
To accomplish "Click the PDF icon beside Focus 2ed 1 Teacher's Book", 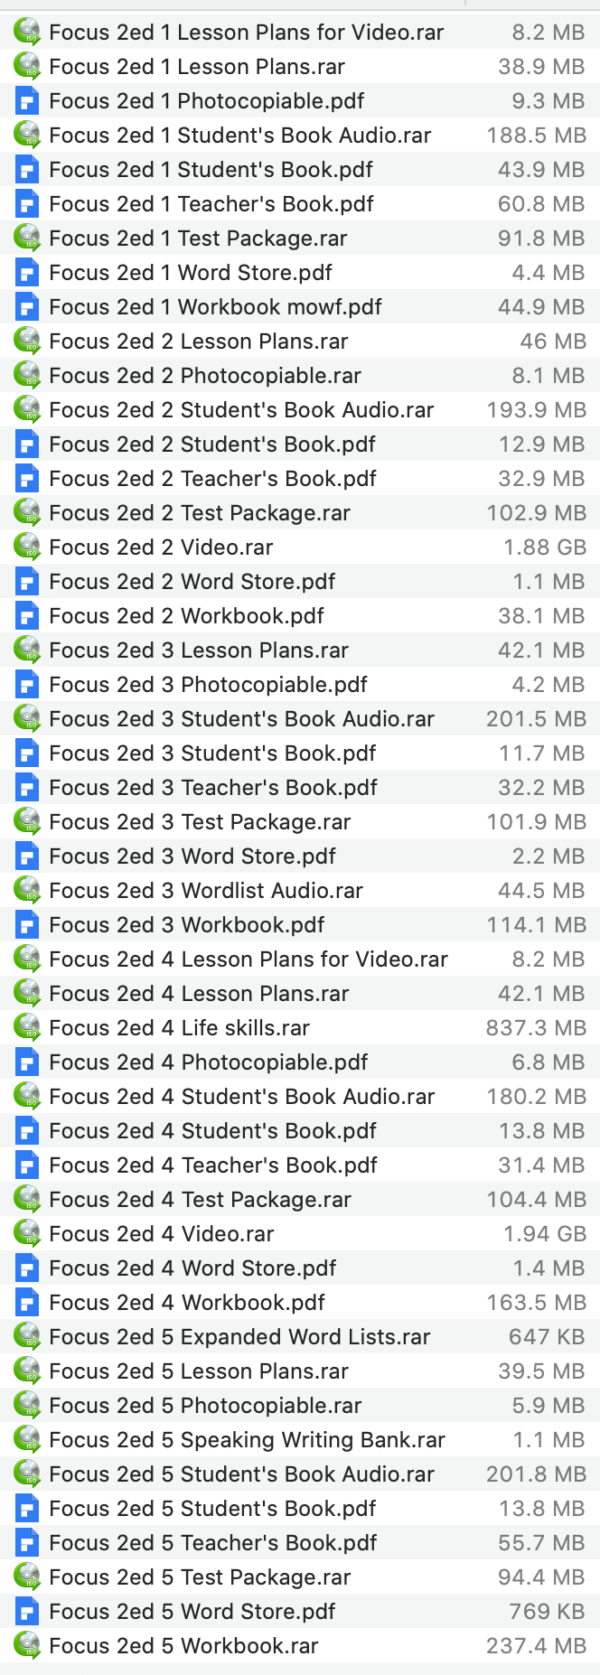I will [x=27, y=203].
